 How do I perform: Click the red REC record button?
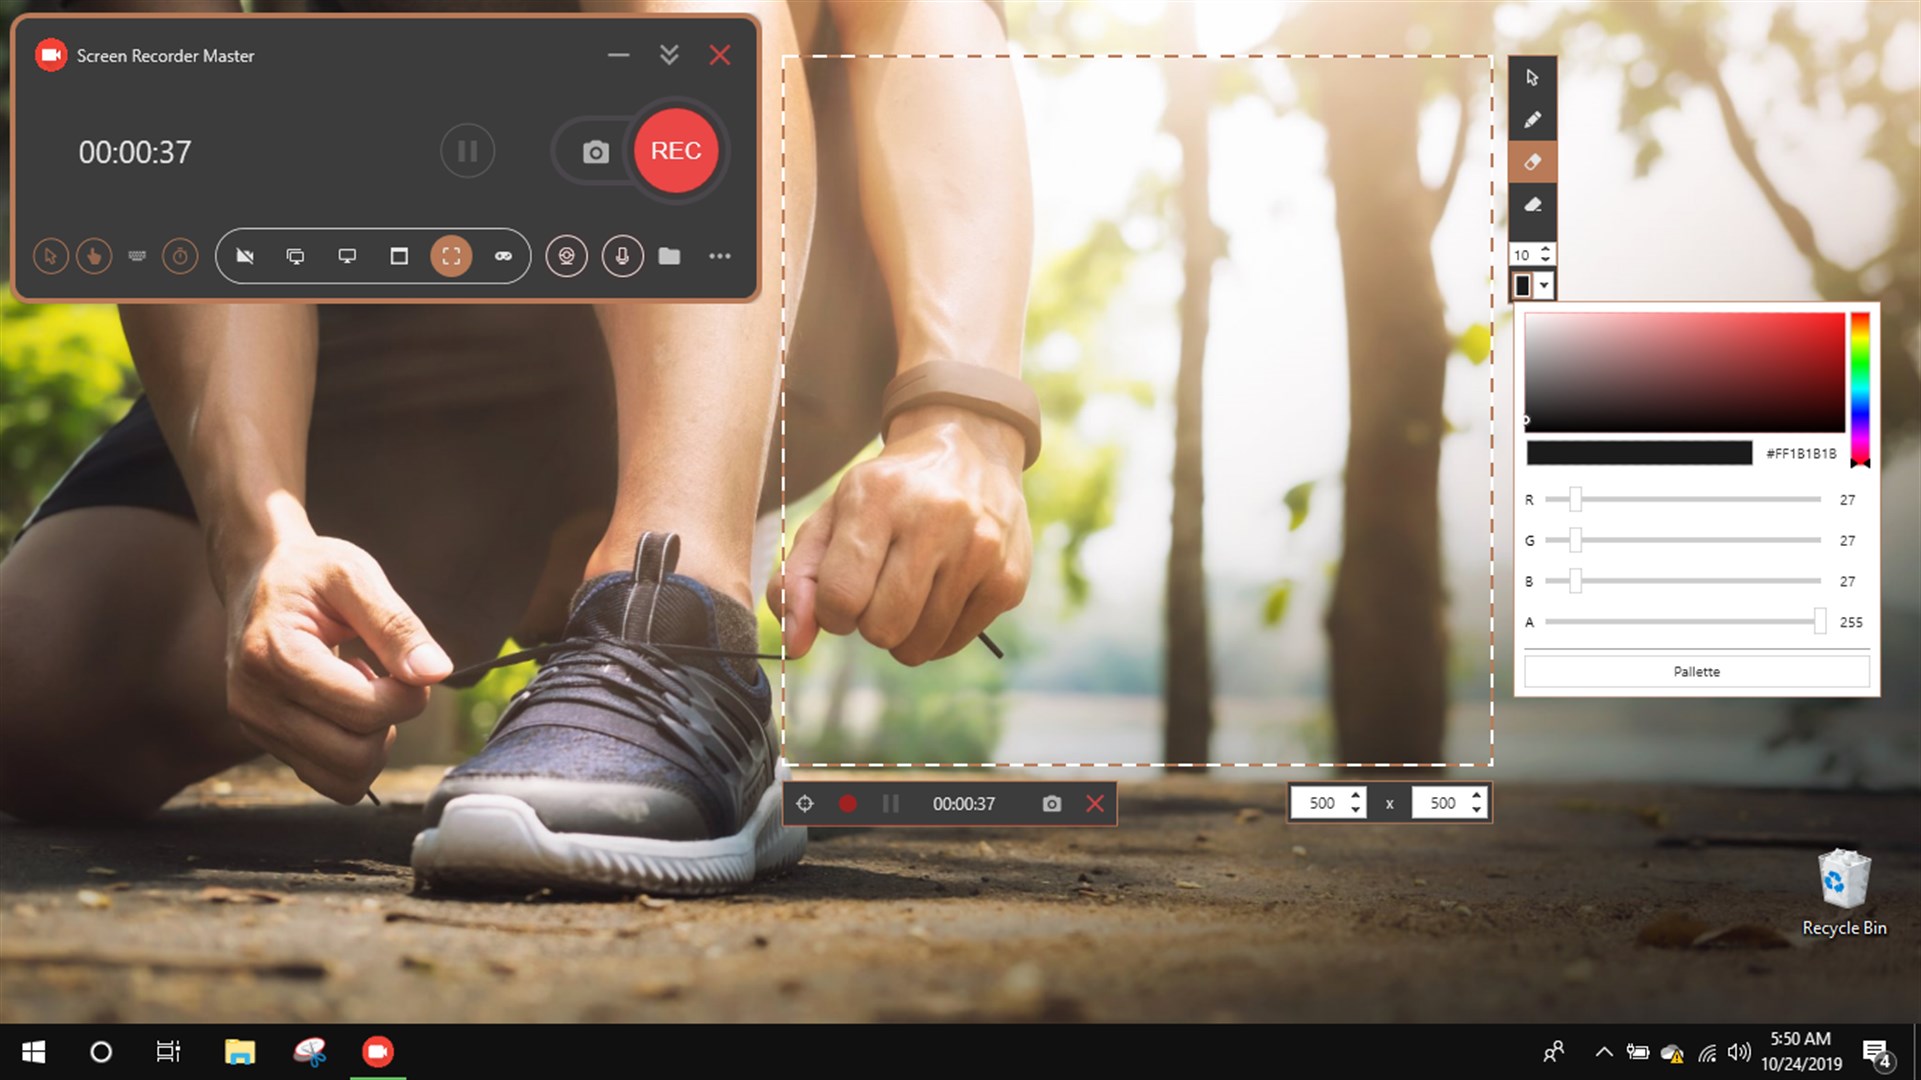[676, 151]
